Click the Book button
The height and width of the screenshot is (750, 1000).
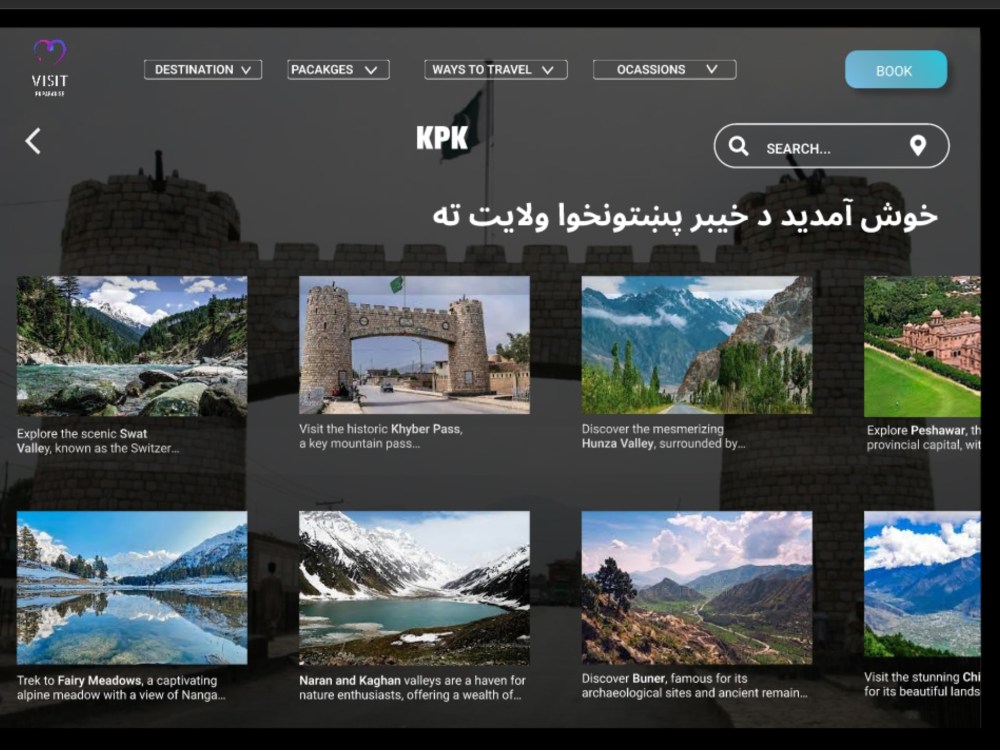(x=896, y=70)
